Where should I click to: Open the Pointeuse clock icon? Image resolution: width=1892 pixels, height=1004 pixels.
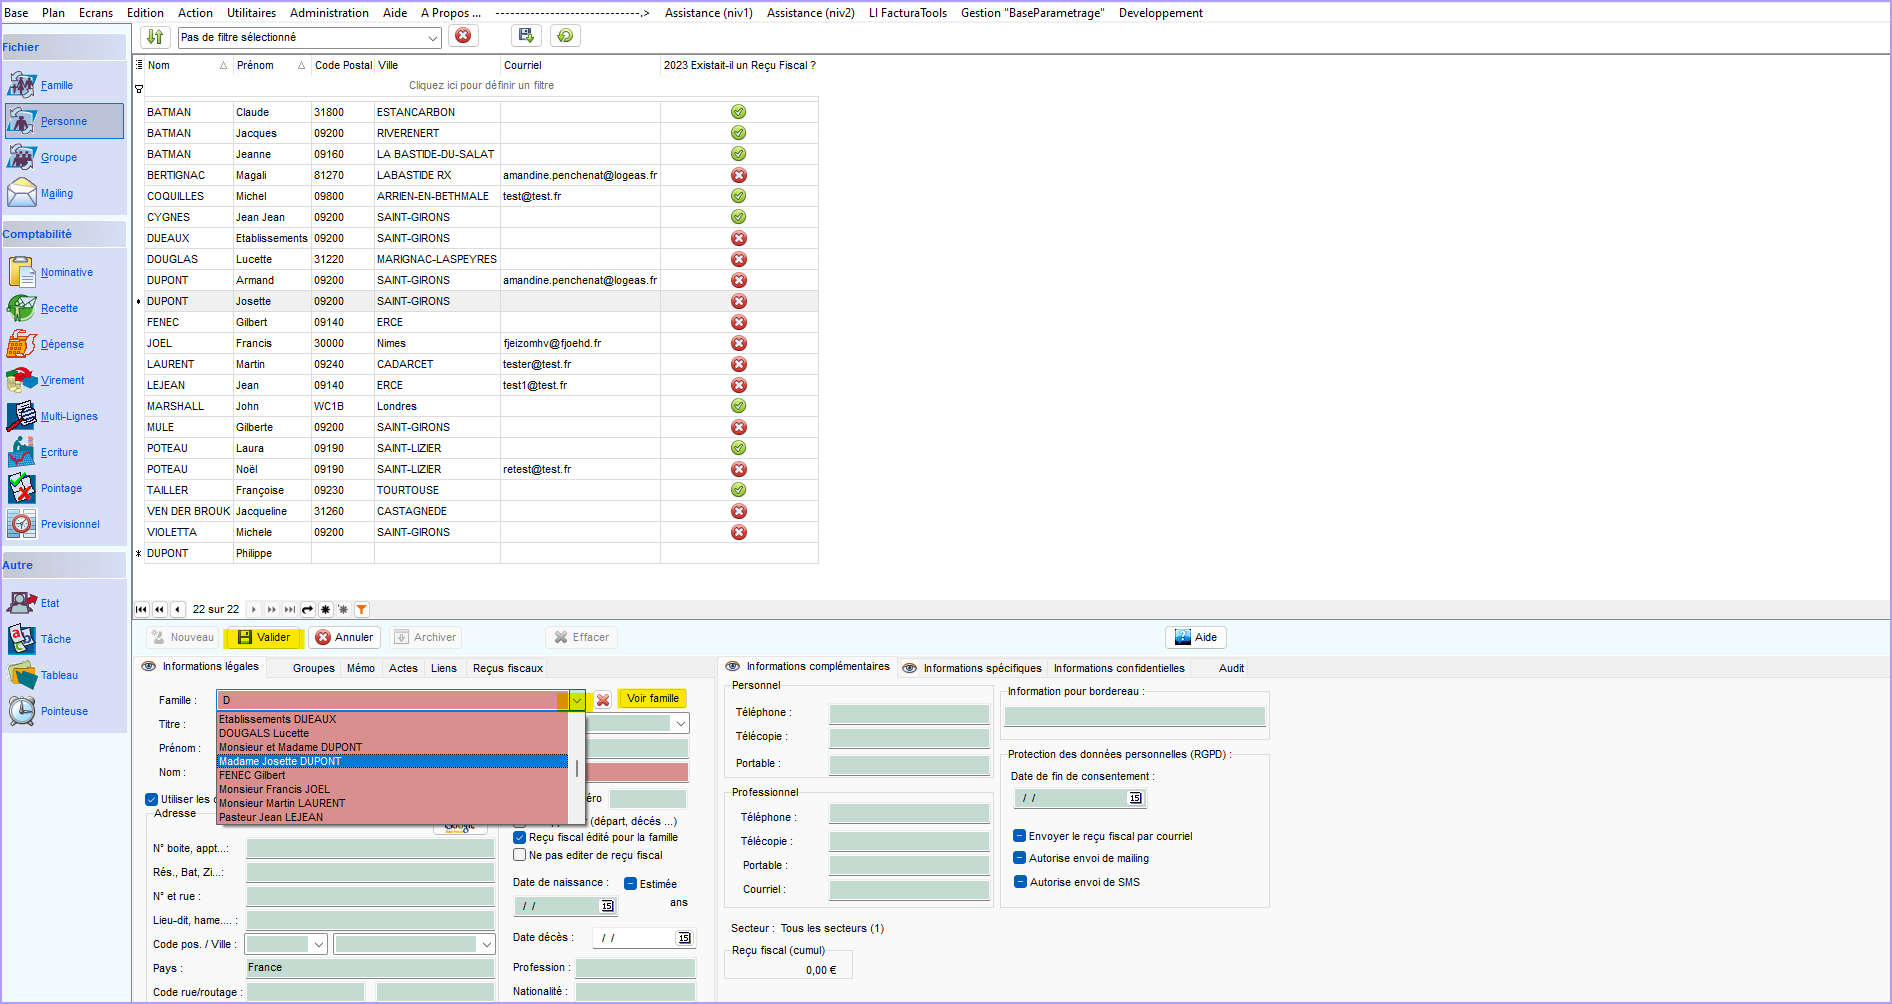pos(22,711)
